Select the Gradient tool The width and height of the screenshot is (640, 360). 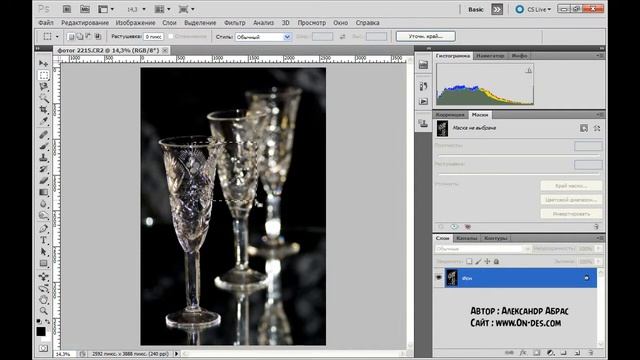(x=44, y=192)
